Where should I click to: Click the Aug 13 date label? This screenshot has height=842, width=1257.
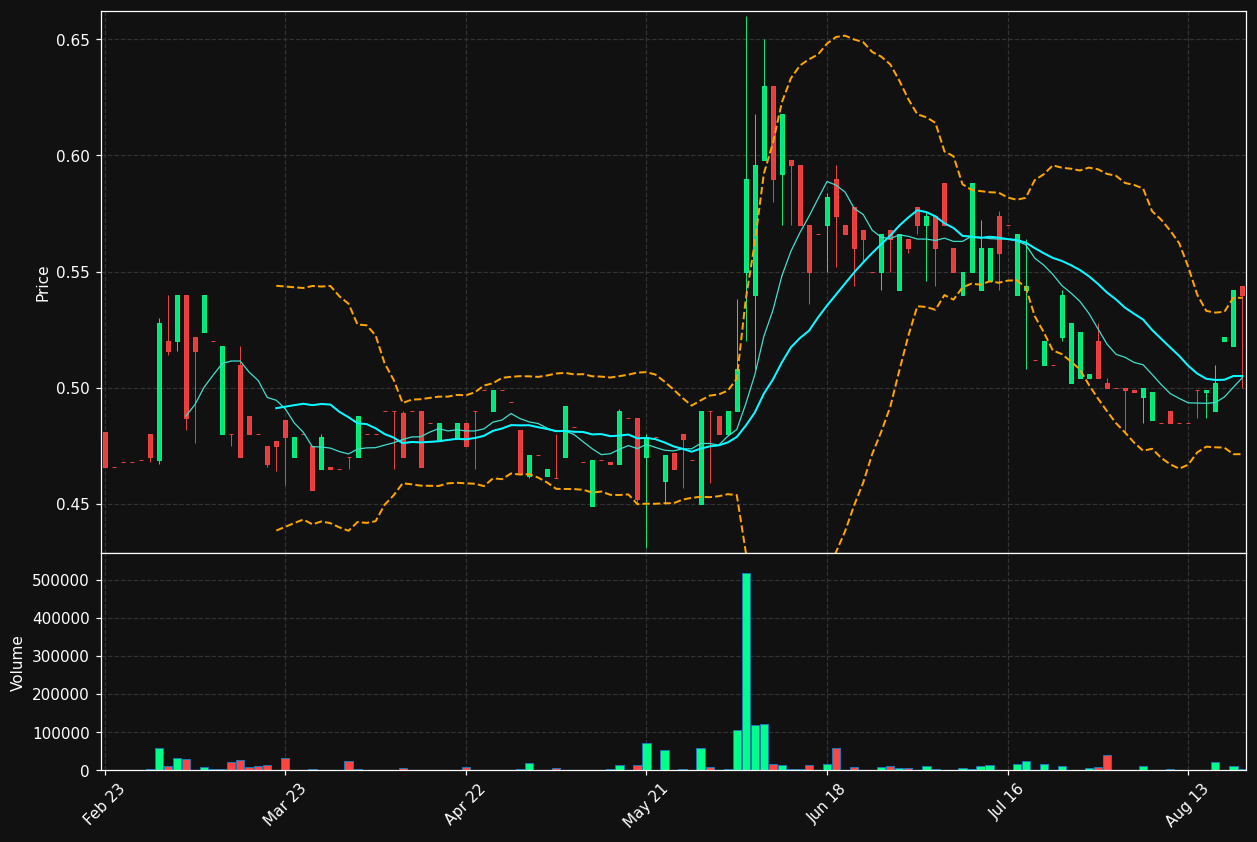1186,804
